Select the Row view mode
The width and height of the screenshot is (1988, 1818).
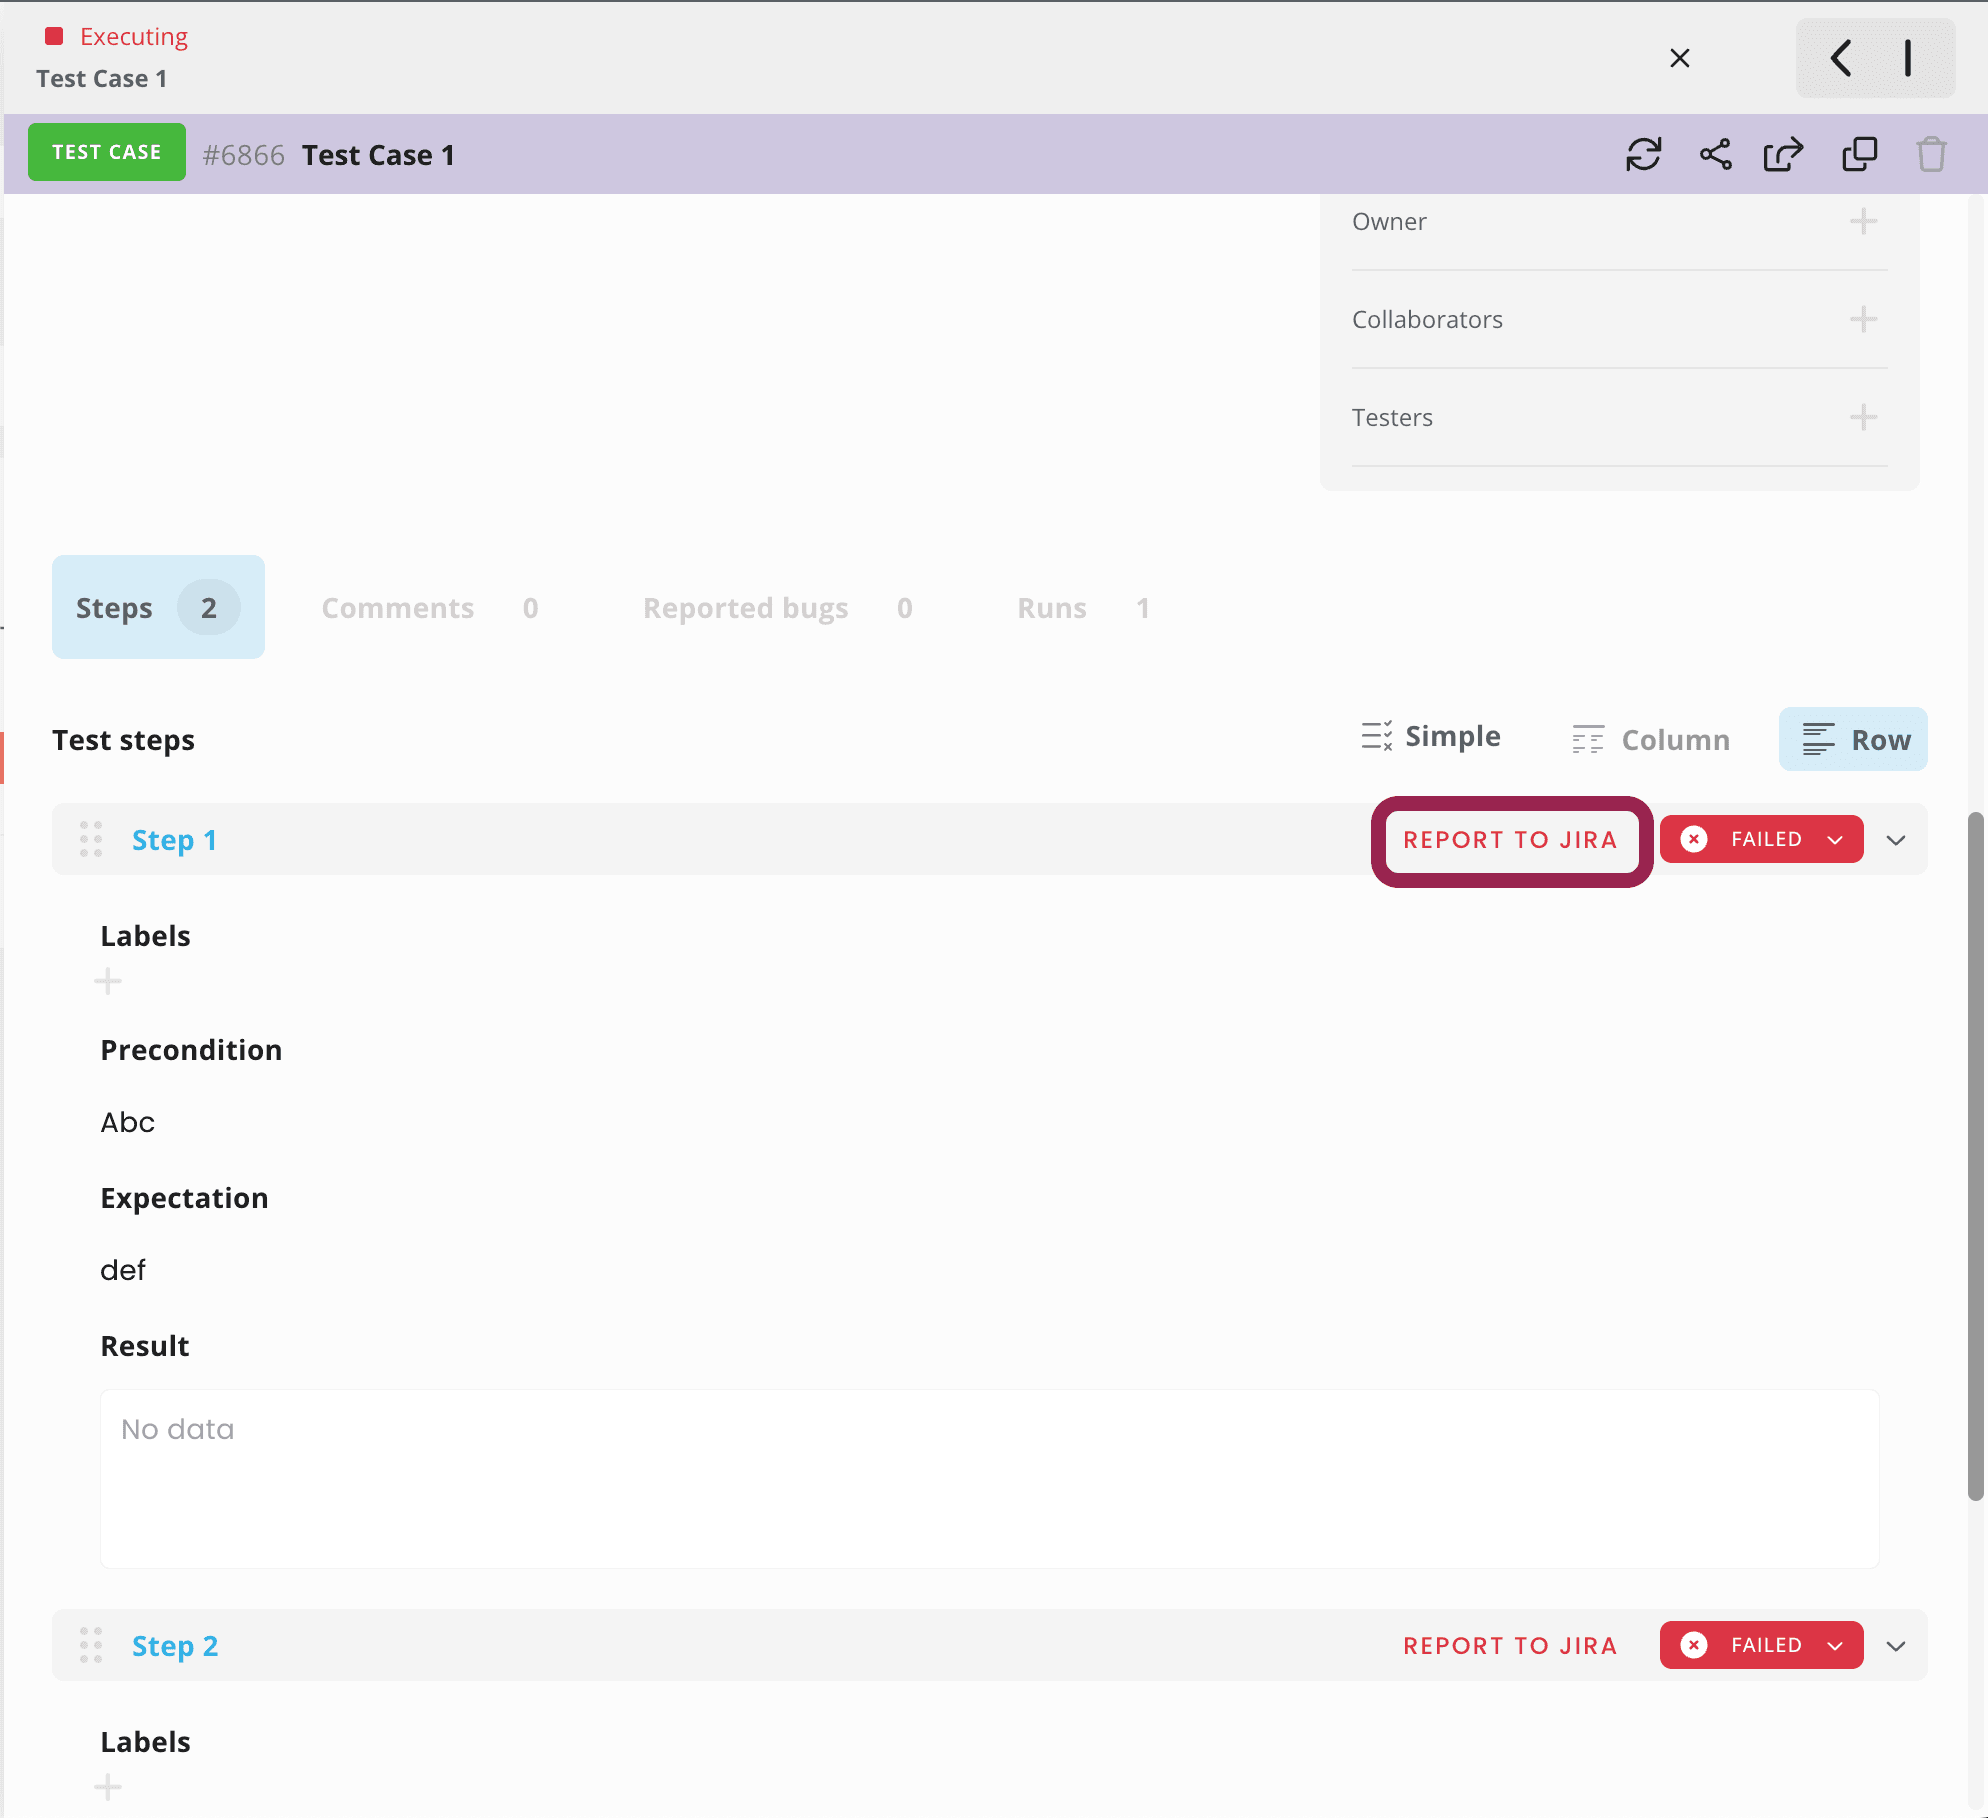tap(1854, 740)
